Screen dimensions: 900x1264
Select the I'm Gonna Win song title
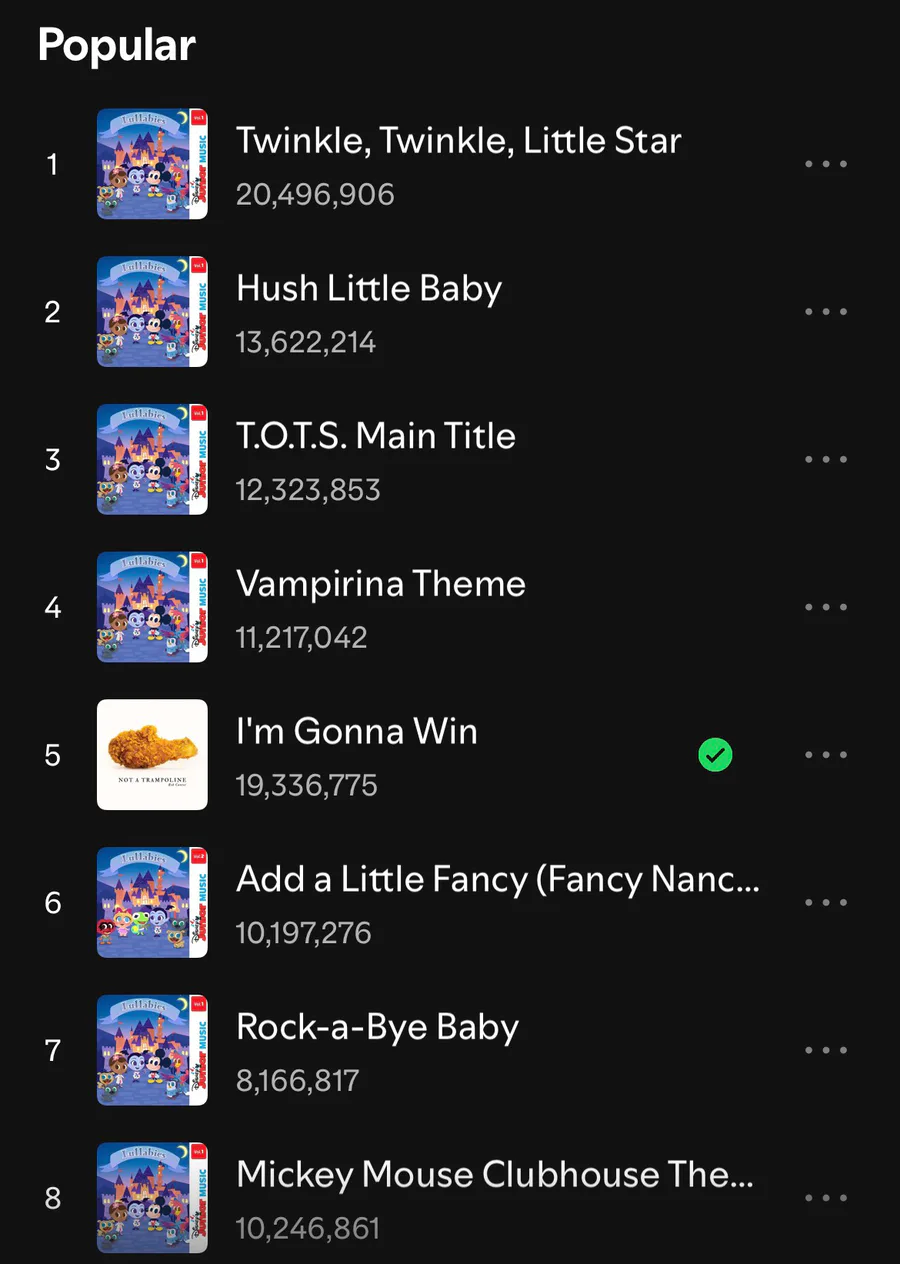pos(356,732)
